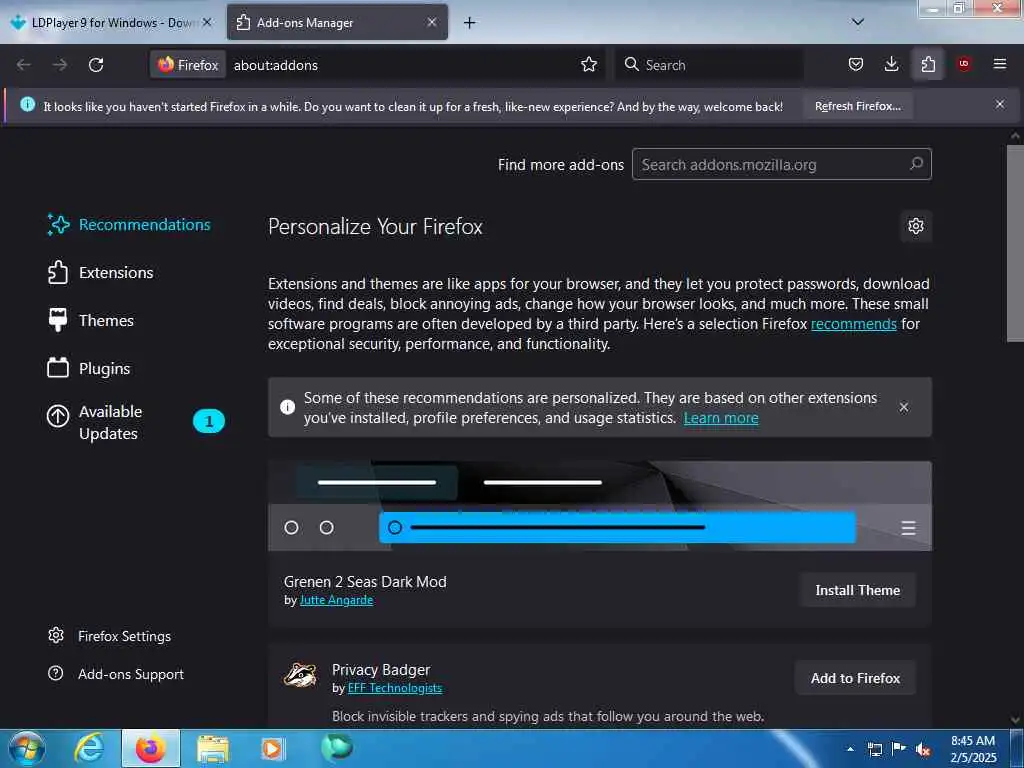Viewport: 1024px width, 768px height.
Task: Open the Windows Start menu
Action: pos(27,748)
